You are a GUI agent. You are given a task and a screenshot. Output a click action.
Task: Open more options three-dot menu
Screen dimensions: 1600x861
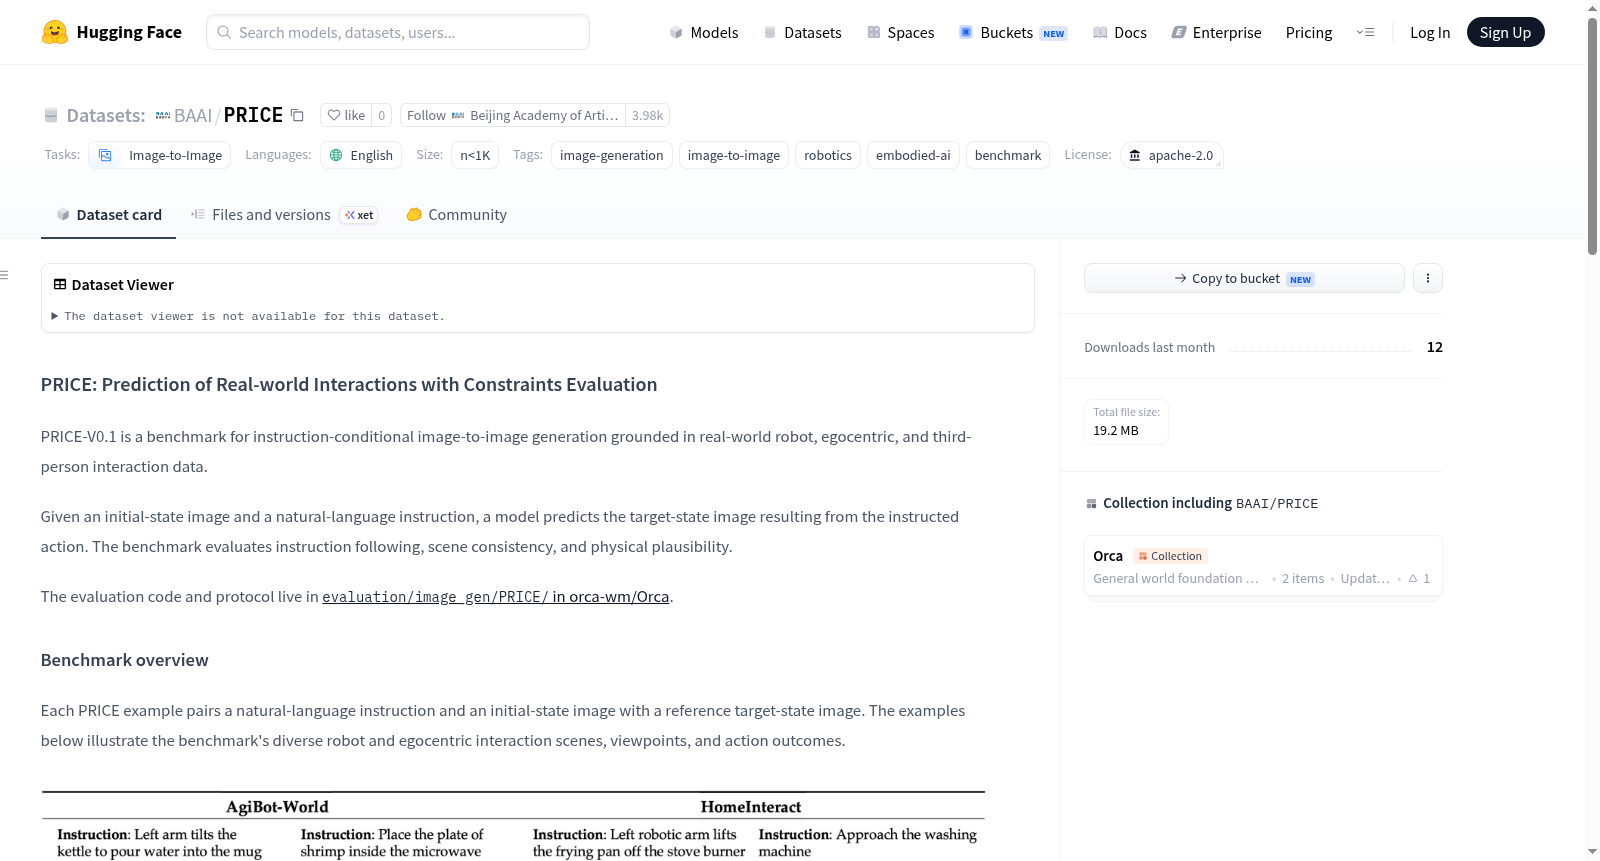tap(1428, 278)
